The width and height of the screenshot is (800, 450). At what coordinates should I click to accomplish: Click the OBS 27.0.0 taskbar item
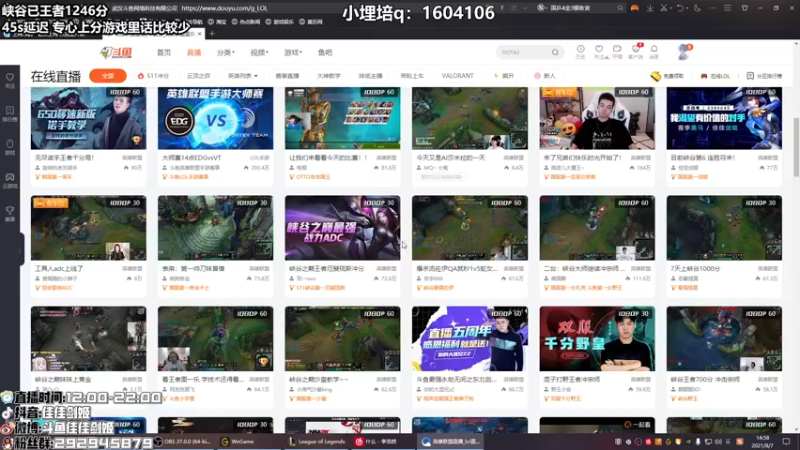(x=186, y=441)
